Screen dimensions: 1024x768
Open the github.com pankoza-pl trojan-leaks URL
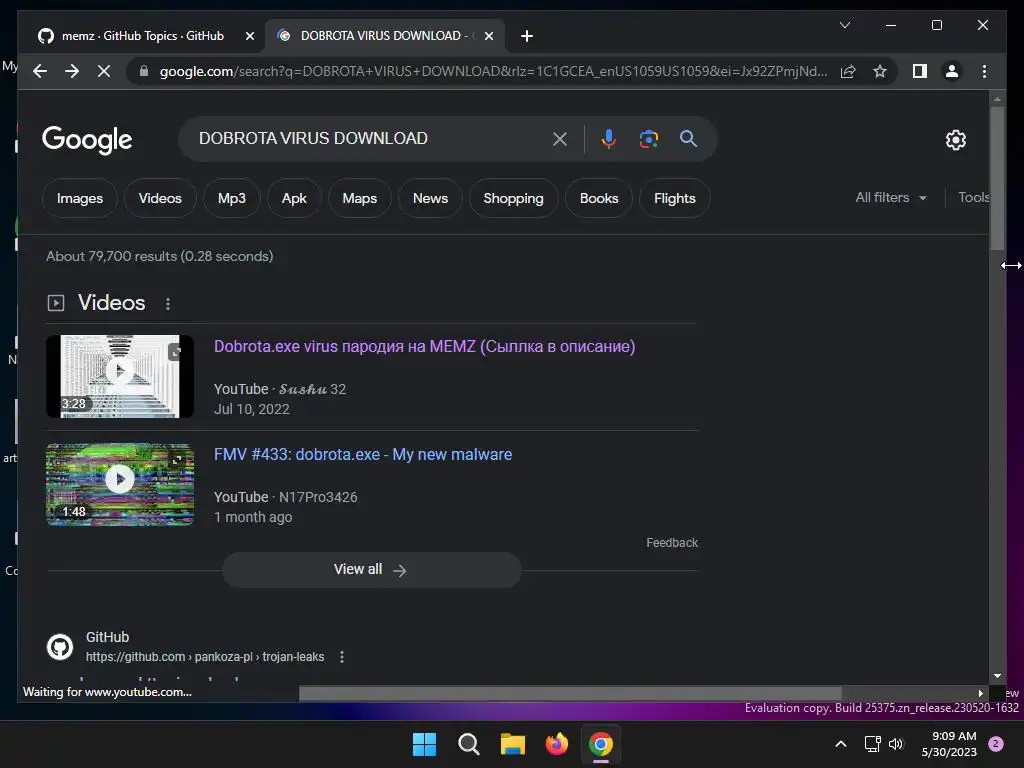tap(205, 657)
